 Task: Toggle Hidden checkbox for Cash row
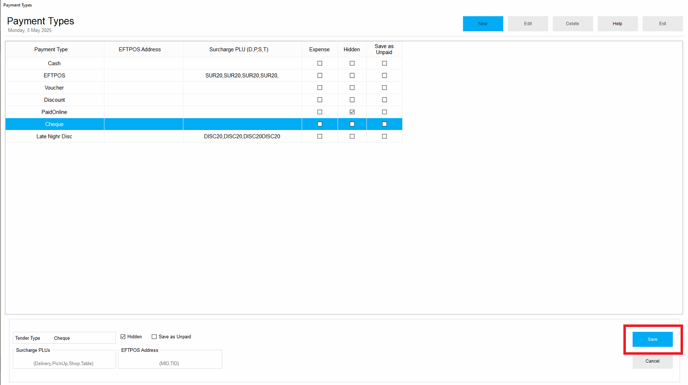352,63
